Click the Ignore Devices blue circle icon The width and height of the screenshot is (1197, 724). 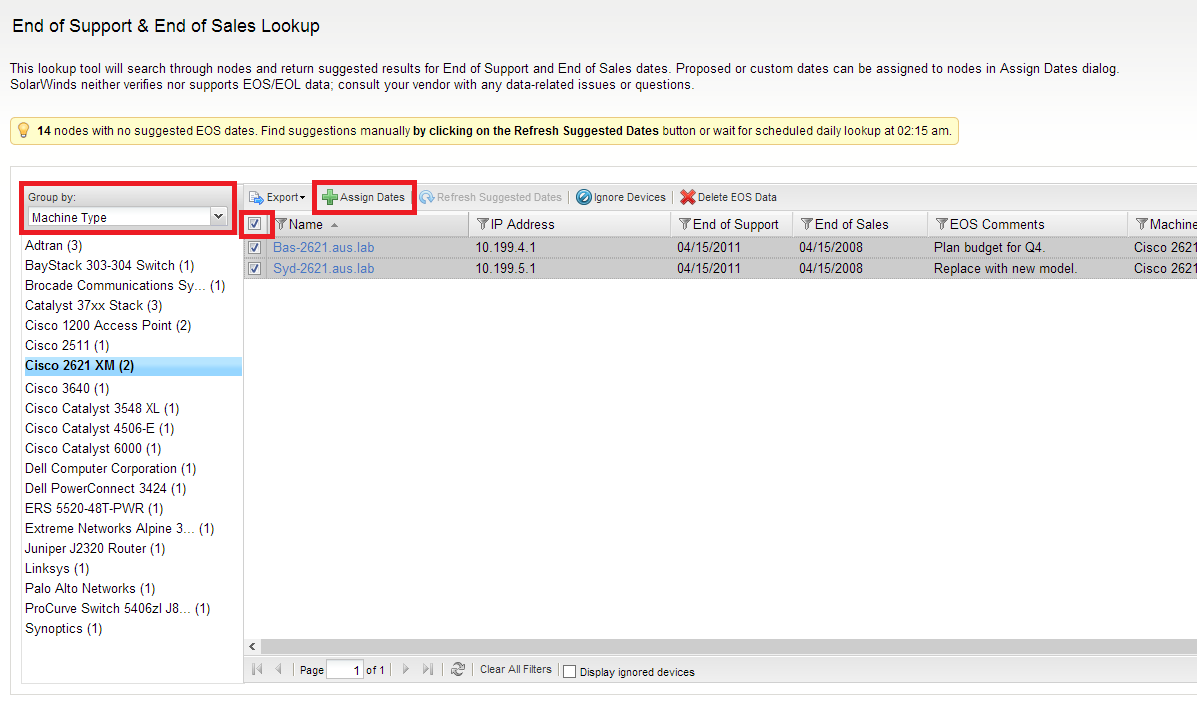click(583, 197)
